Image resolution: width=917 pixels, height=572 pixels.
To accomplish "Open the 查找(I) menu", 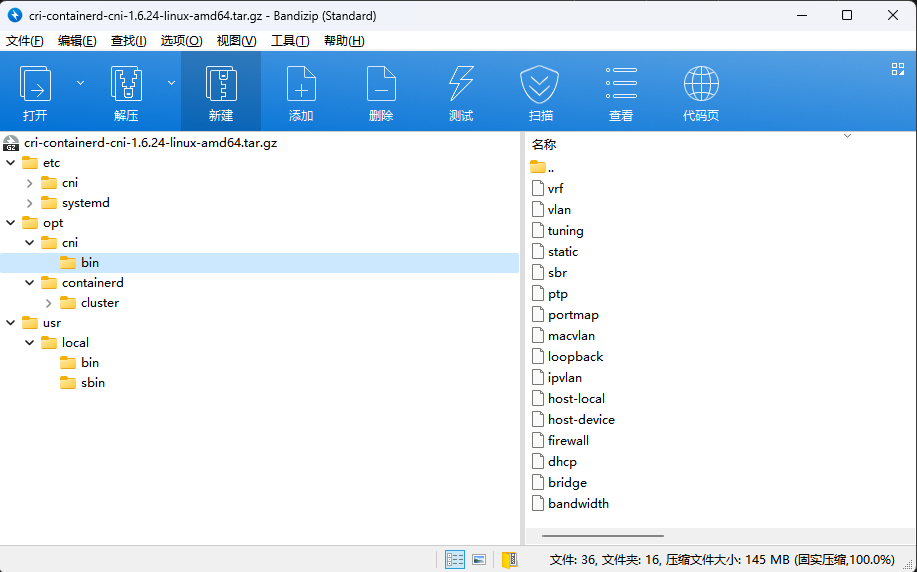I will [129, 41].
